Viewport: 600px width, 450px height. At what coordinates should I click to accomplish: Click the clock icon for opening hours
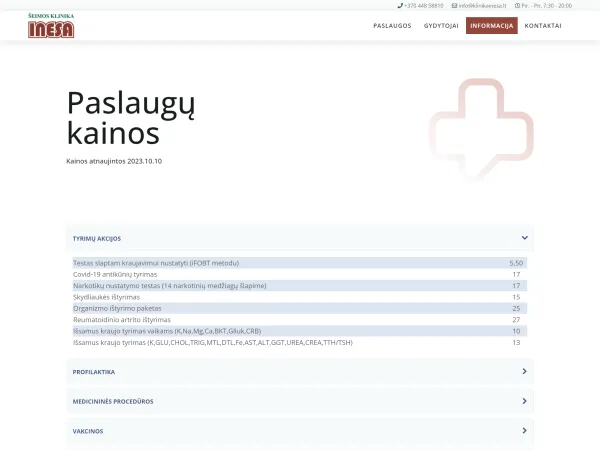[517, 6]
